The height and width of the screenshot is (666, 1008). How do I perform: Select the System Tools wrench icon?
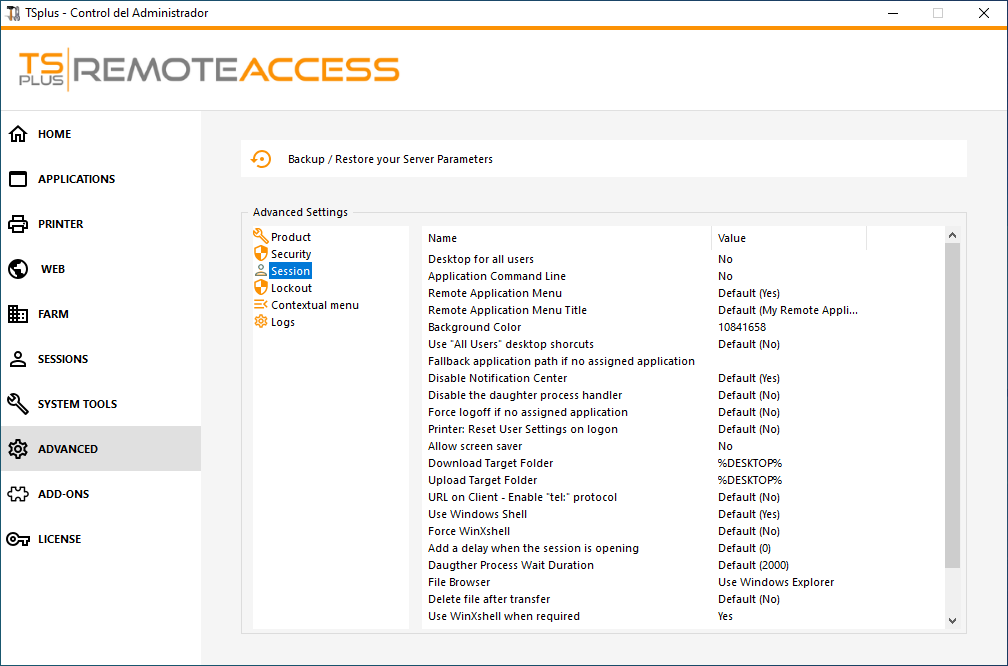pos(18,404)
